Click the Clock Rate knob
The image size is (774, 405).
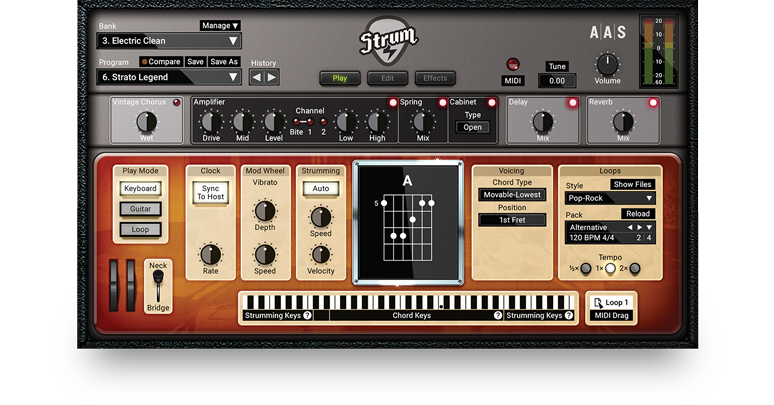point(210,254)
